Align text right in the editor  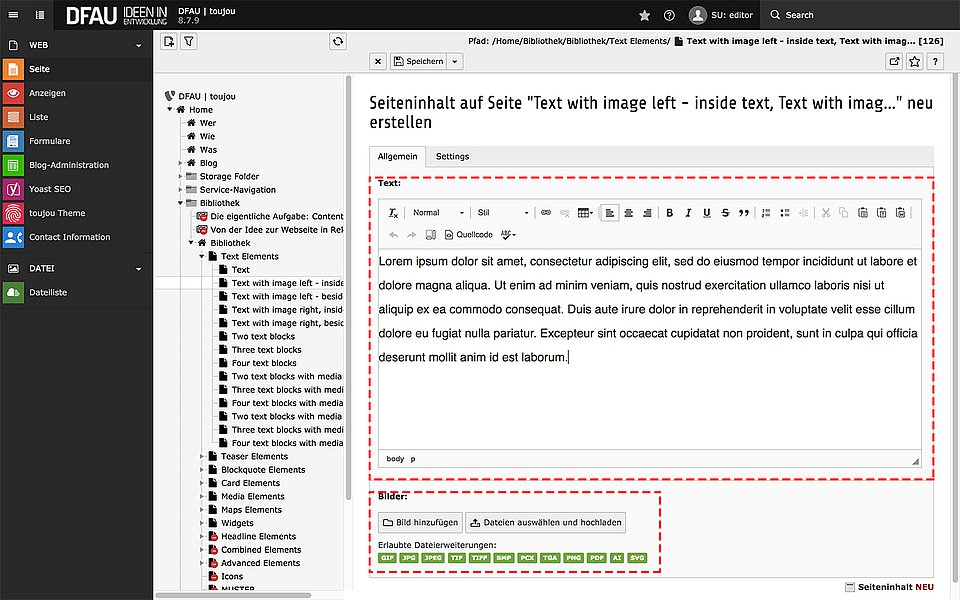tap(647, 212)
